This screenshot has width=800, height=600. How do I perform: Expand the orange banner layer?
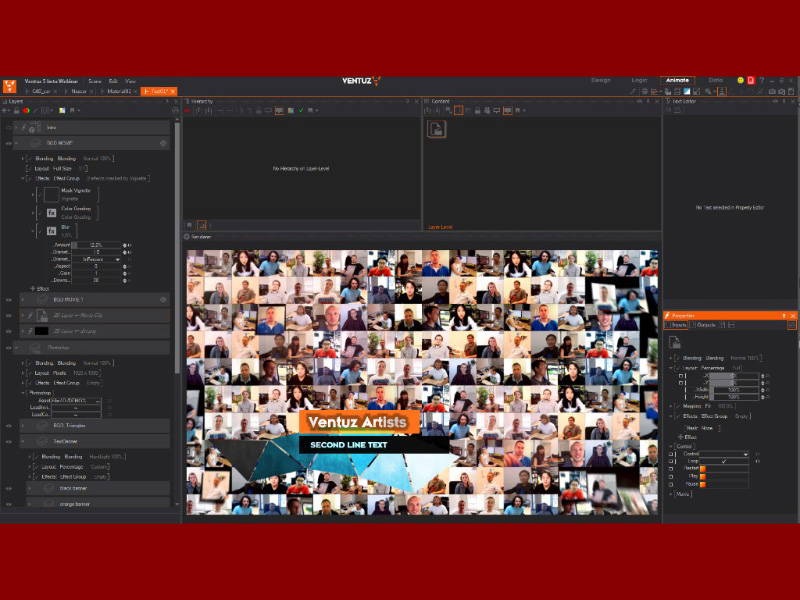pos(30,504)
